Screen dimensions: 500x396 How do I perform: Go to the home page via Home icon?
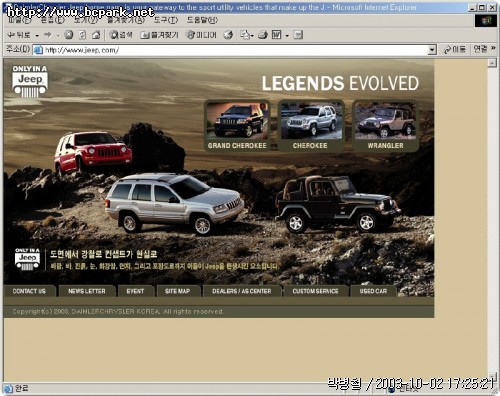[x=96, y=35]
